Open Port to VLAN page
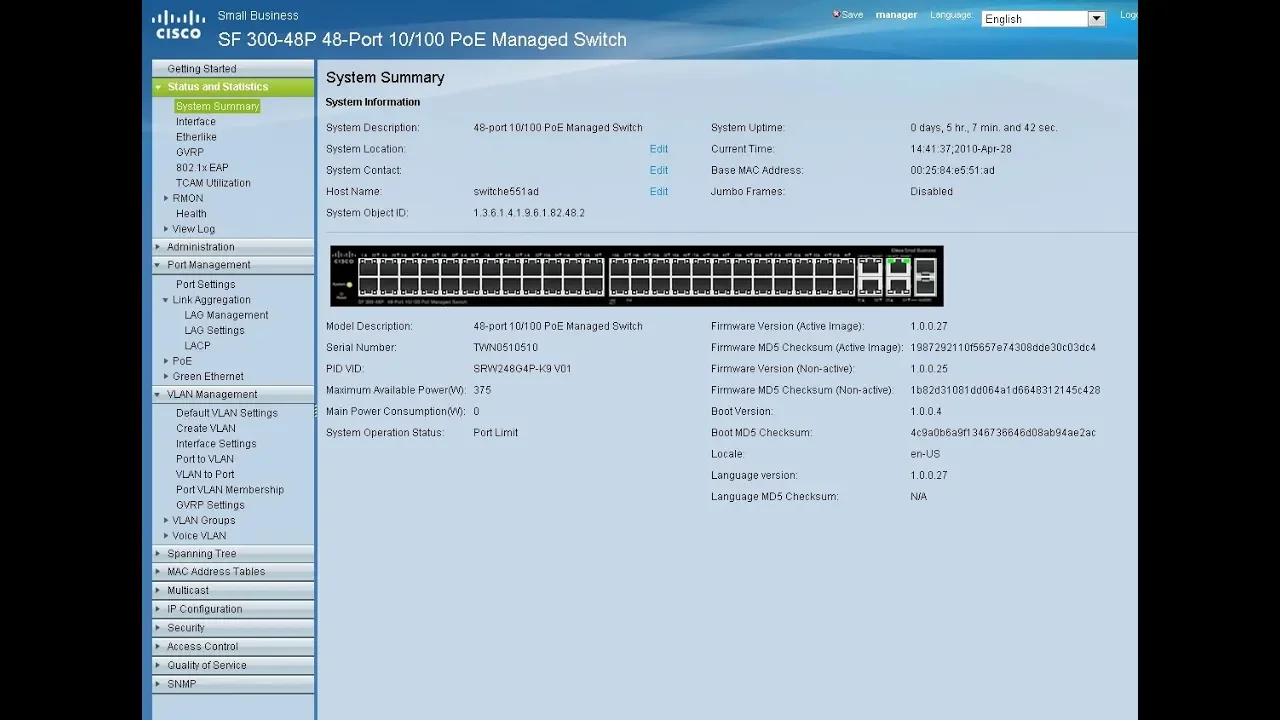Viewport: 1280px width, 720px height. (205, 459)
